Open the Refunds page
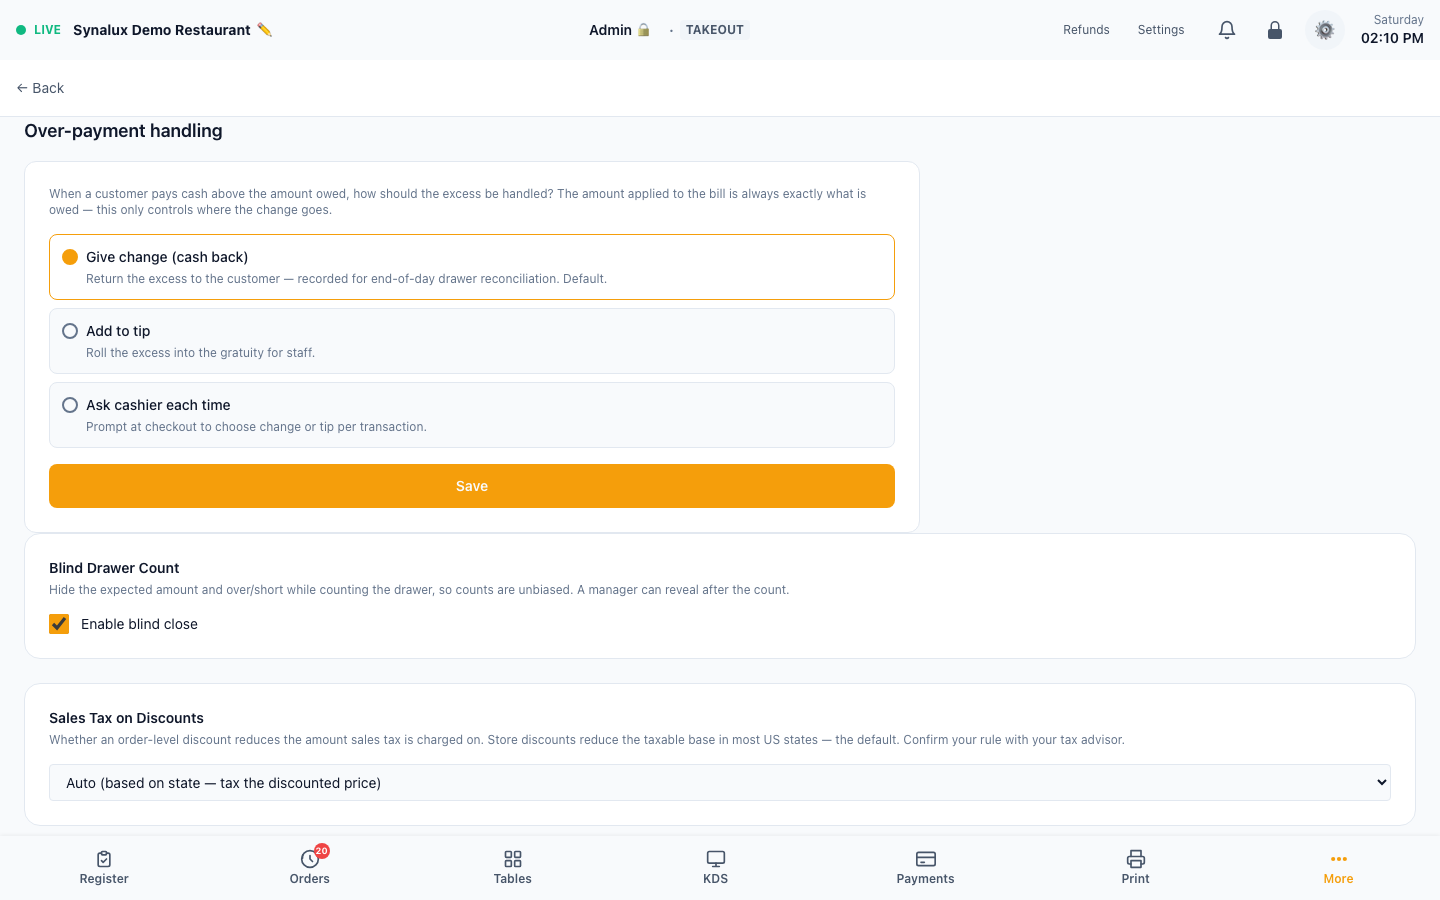This screenshot has height=900, width=1440. pyautogui.click(x=1086, y=30)
